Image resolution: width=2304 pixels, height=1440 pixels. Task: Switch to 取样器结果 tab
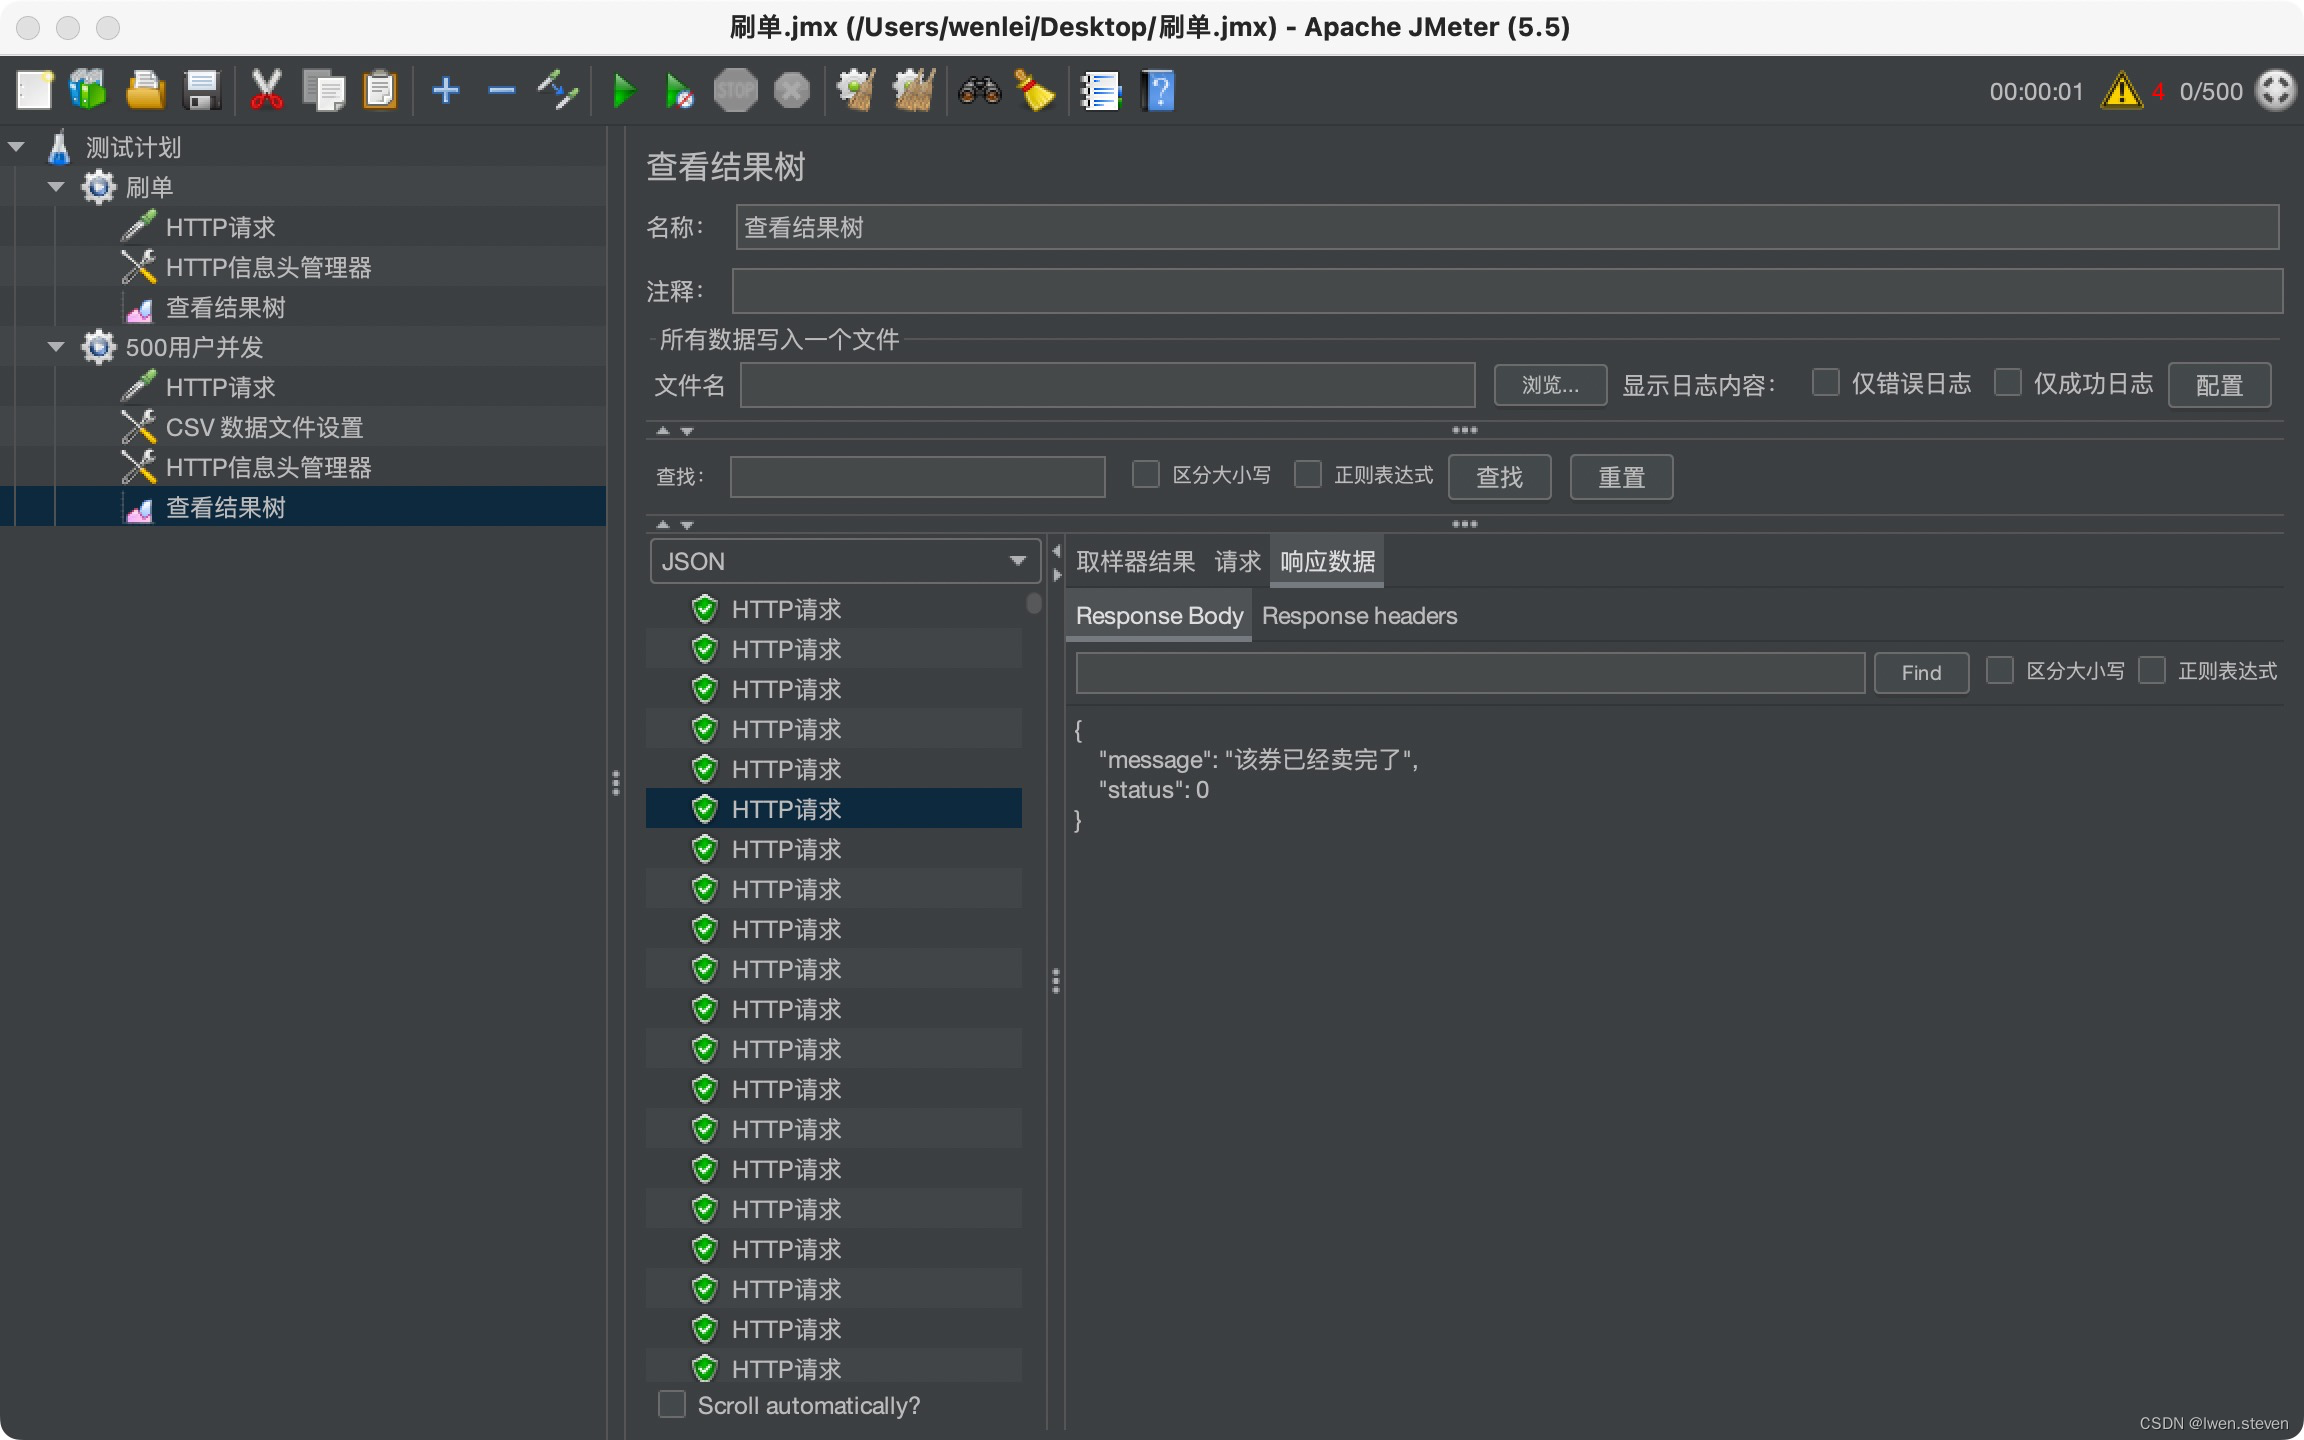click(1136, 562)
